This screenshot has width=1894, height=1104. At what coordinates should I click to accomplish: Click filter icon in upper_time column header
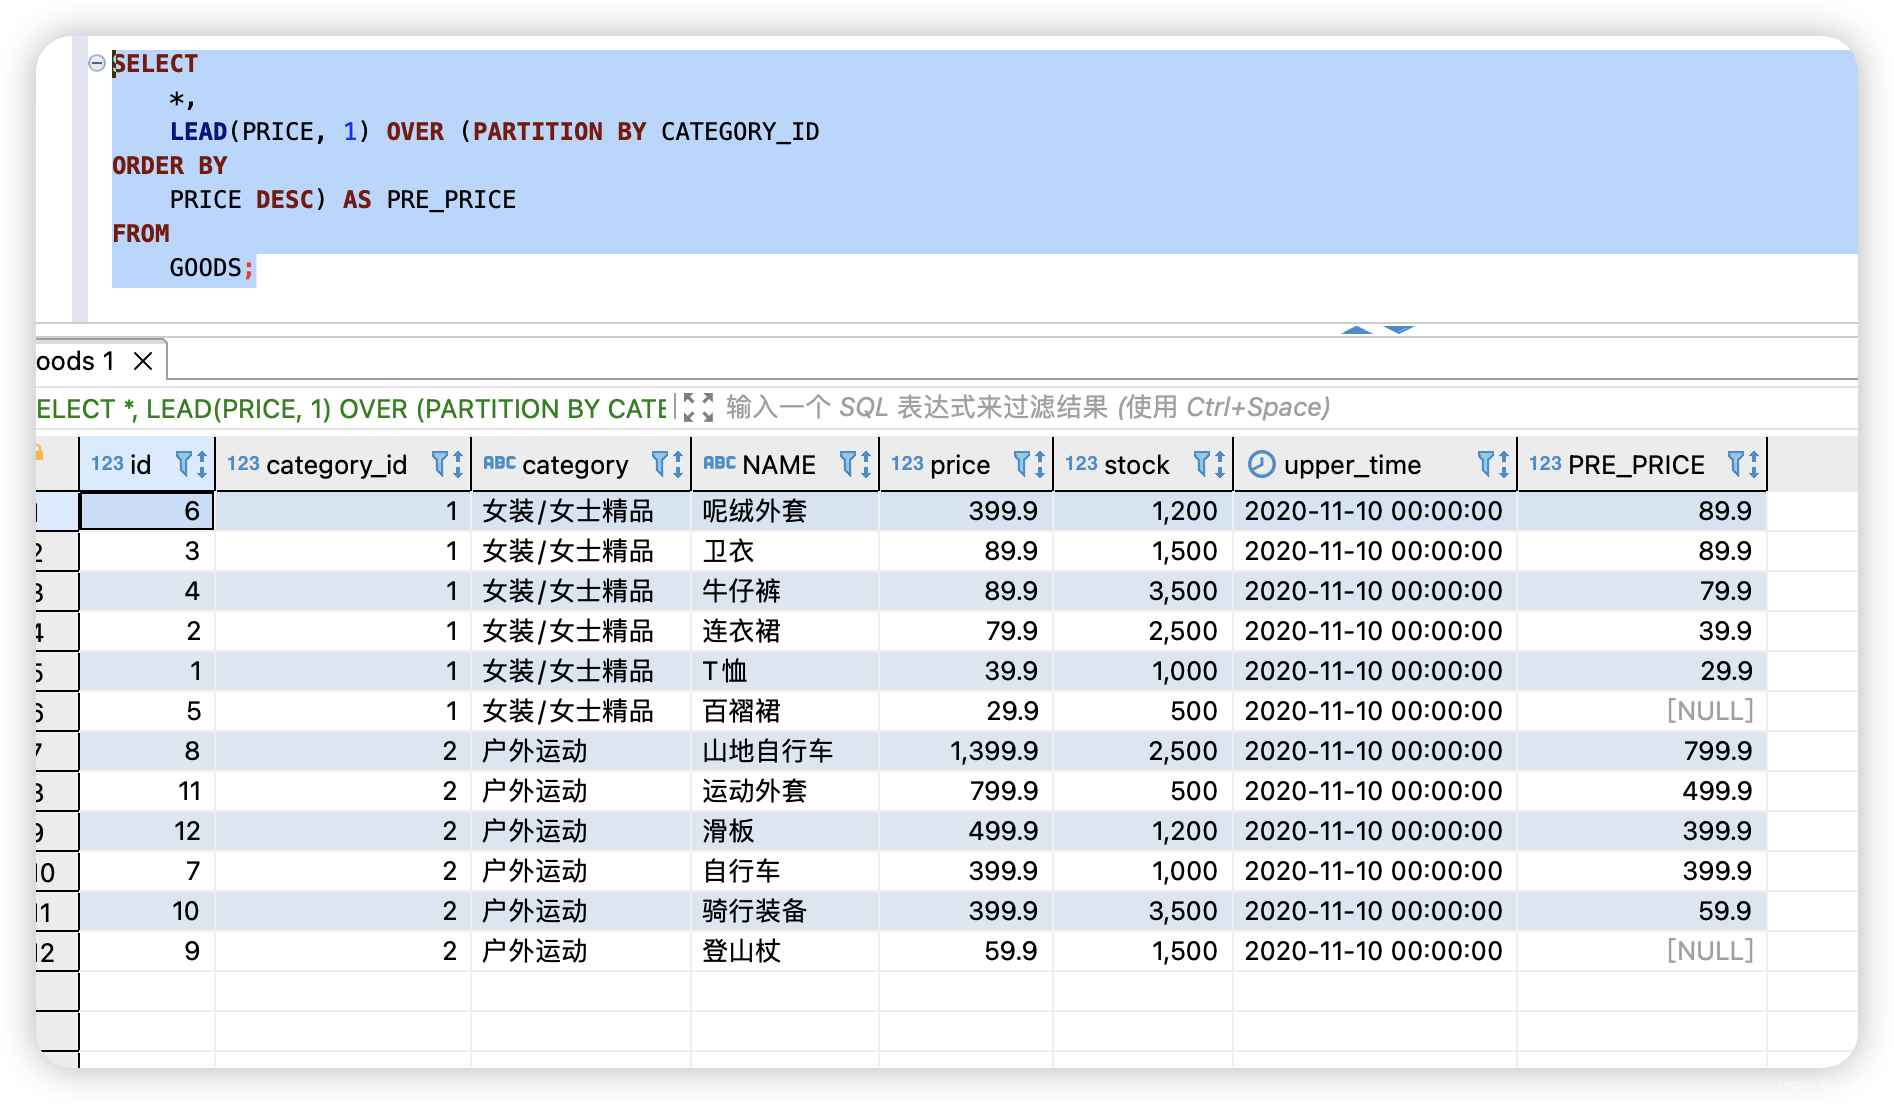1486,464
